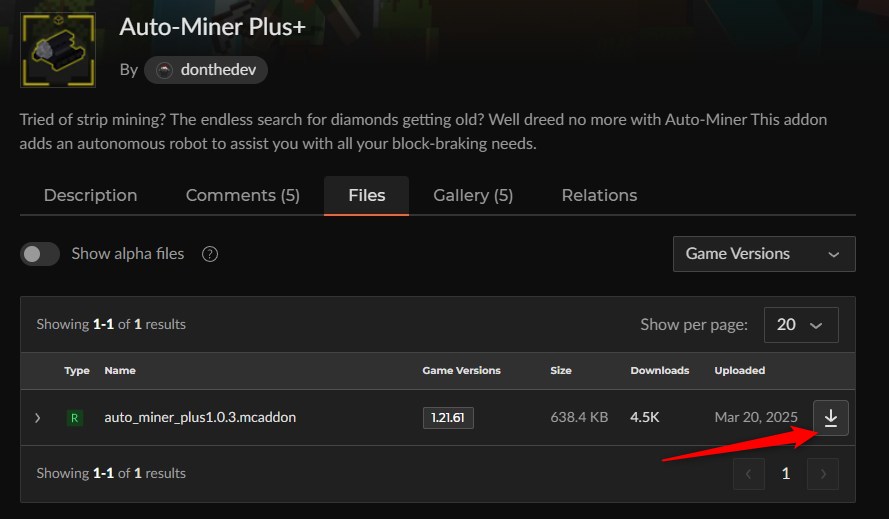Select page 1 in pagination

pyautogui.click(x=786, y=474)
